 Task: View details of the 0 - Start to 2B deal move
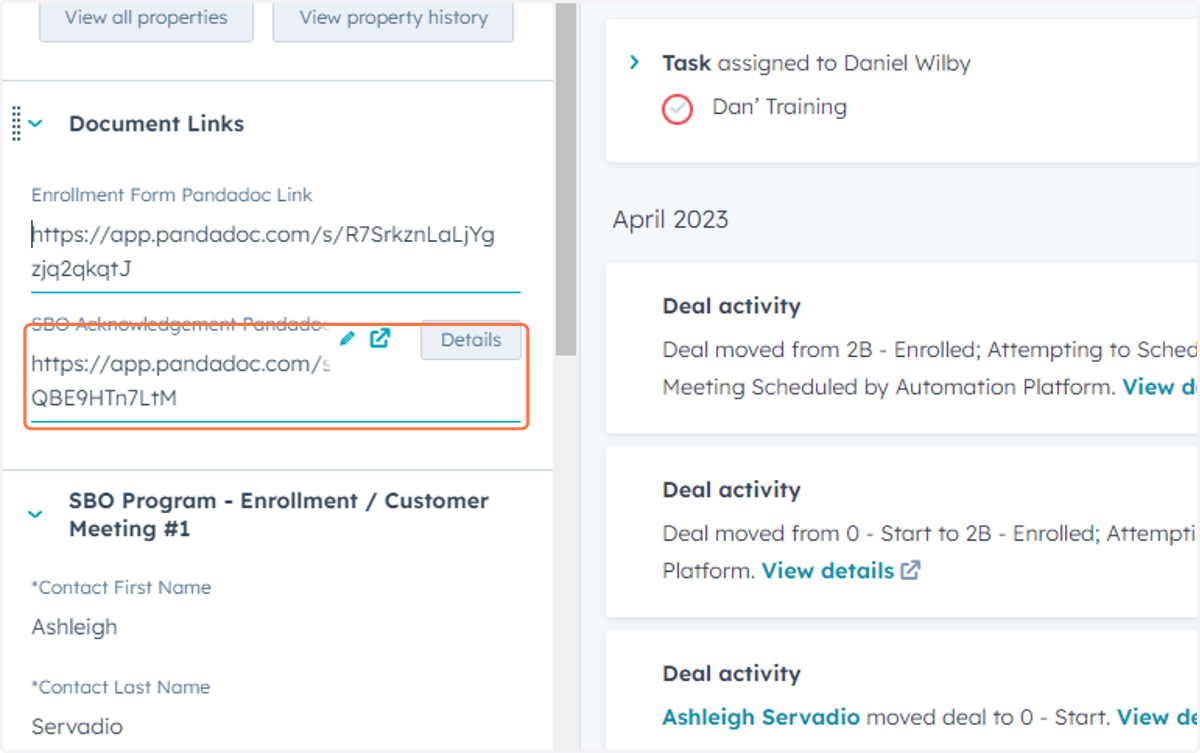[x=828, y=571]
